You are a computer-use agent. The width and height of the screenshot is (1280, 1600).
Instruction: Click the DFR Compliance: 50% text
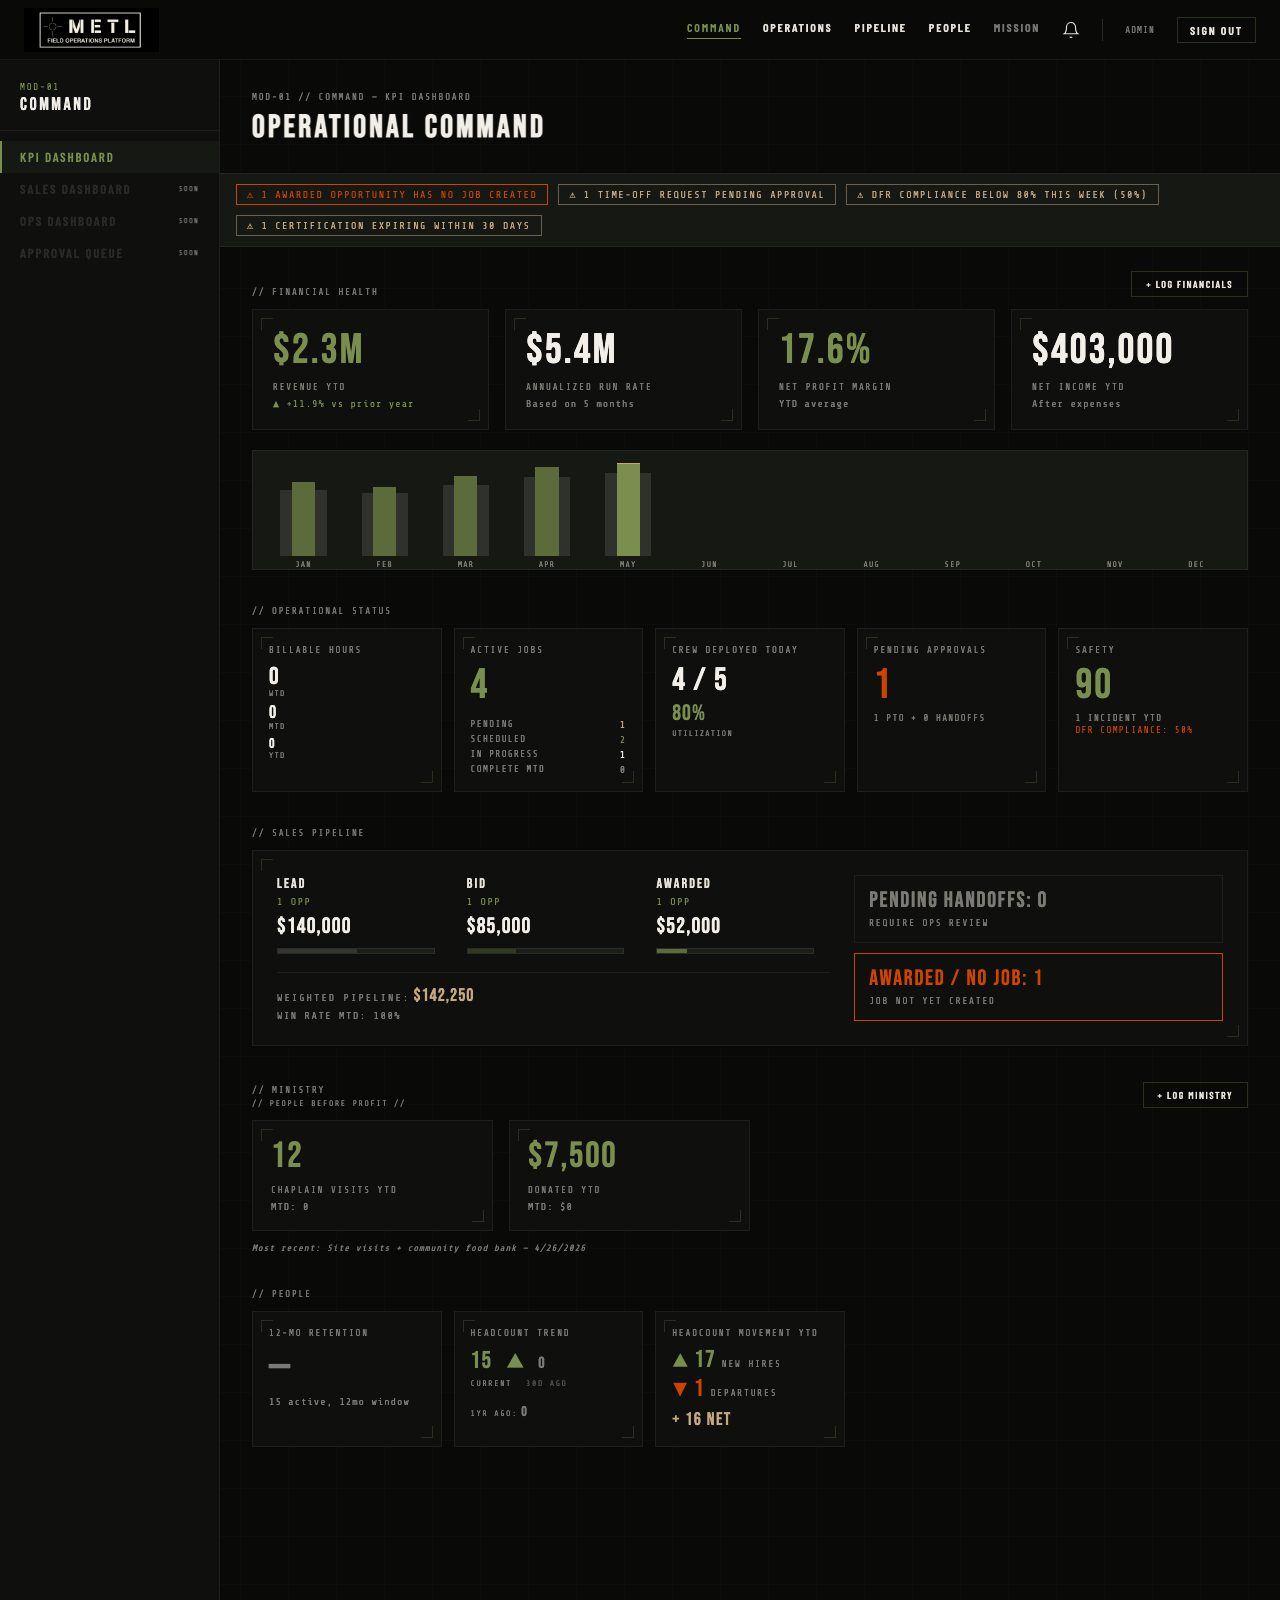point(1134,730)
